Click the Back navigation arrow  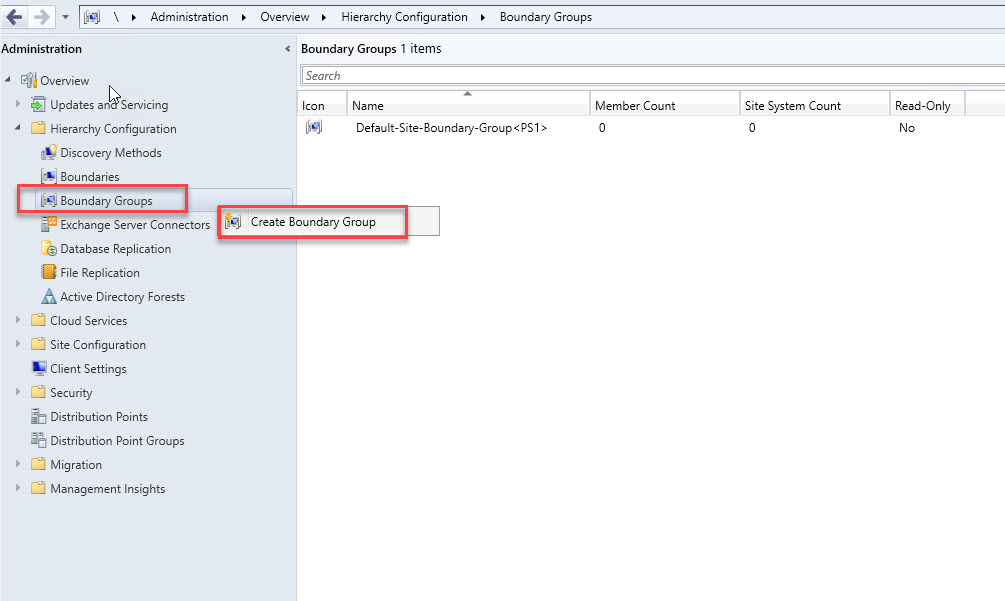point(14,17)
